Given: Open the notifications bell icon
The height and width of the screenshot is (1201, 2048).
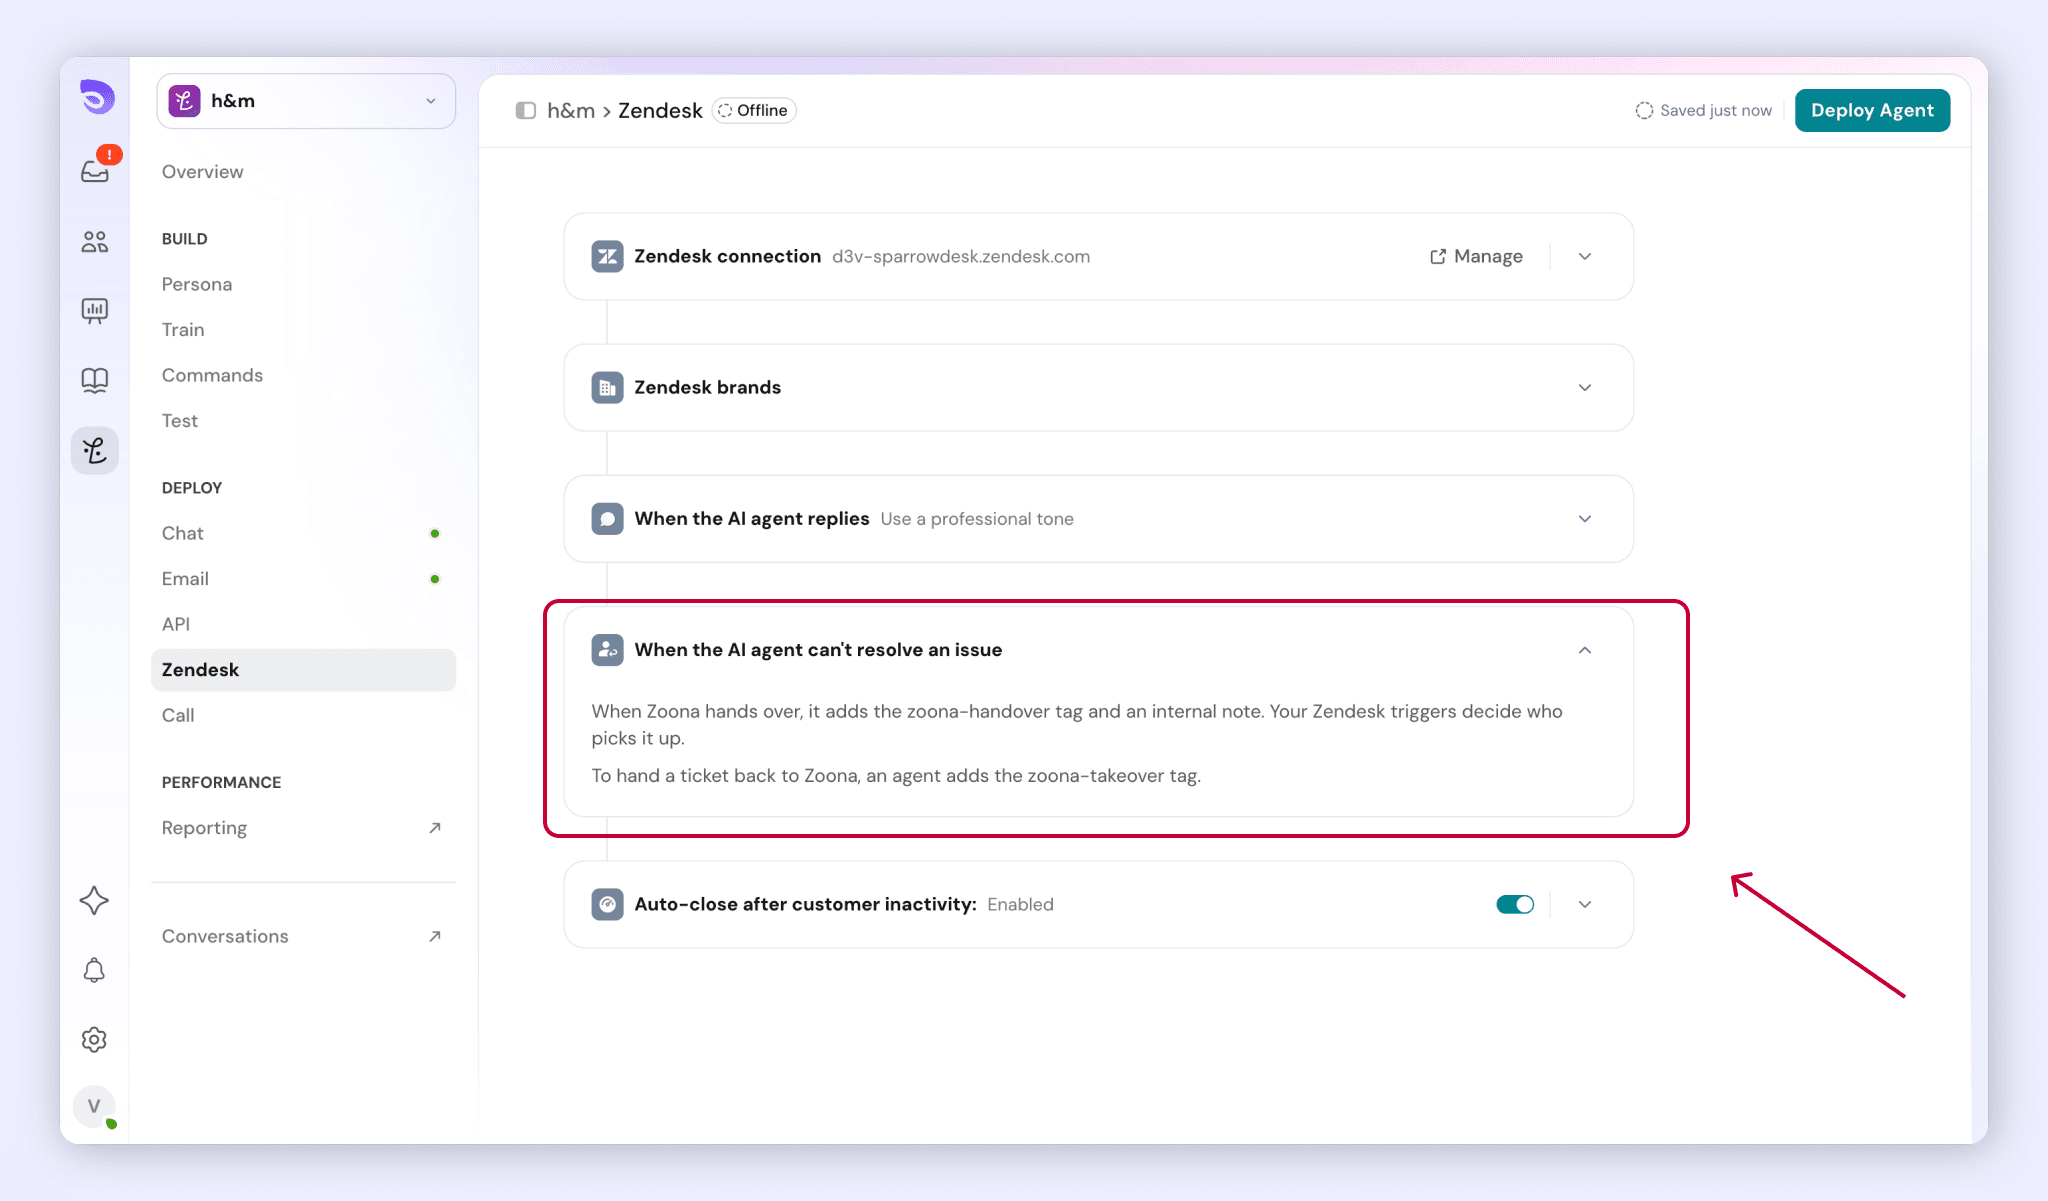Looking at the screenshot, I should pyautogui.click(x=94, y=970).
